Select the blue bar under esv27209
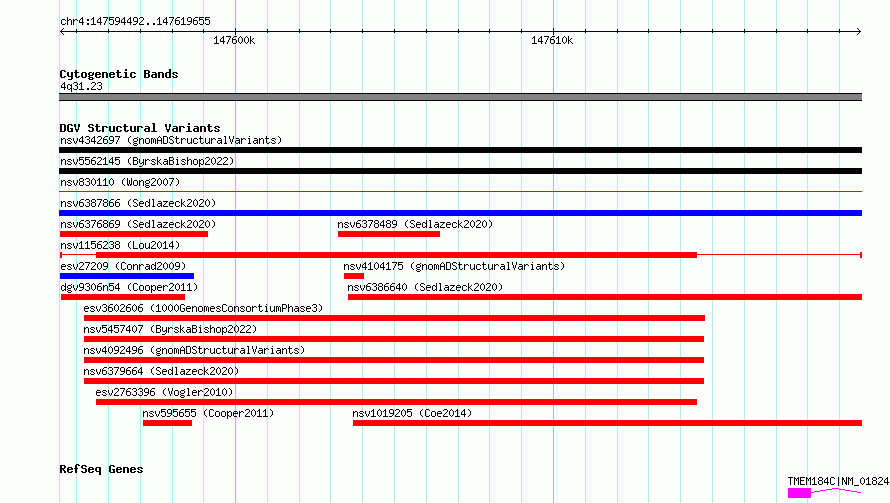 point(127,276)
